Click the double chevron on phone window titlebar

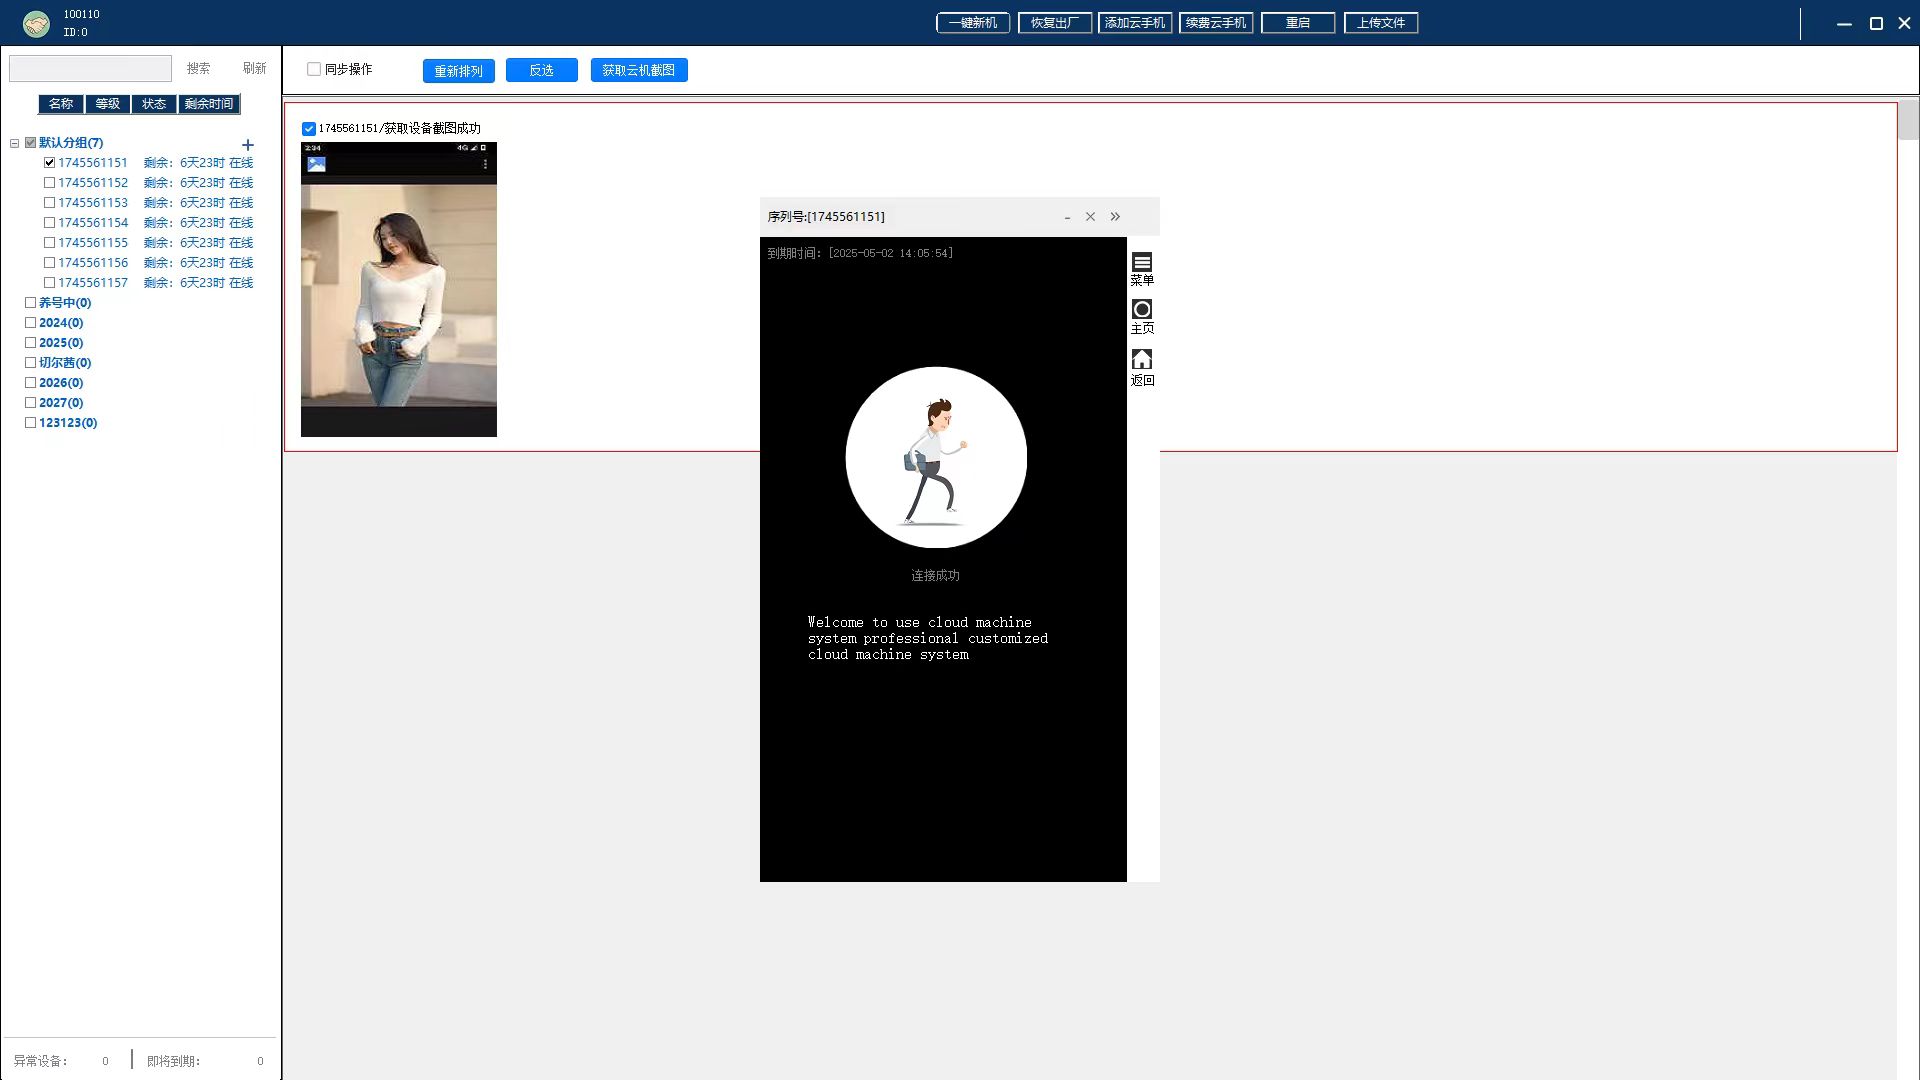[1115, 217]
